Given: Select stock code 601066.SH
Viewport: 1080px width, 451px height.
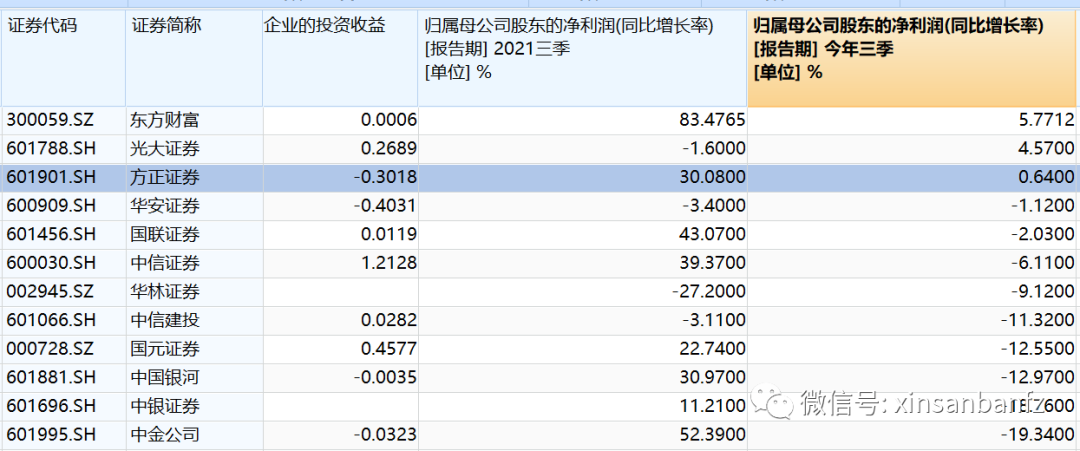Looking at the screenshot, I should (x=50, y=320).
